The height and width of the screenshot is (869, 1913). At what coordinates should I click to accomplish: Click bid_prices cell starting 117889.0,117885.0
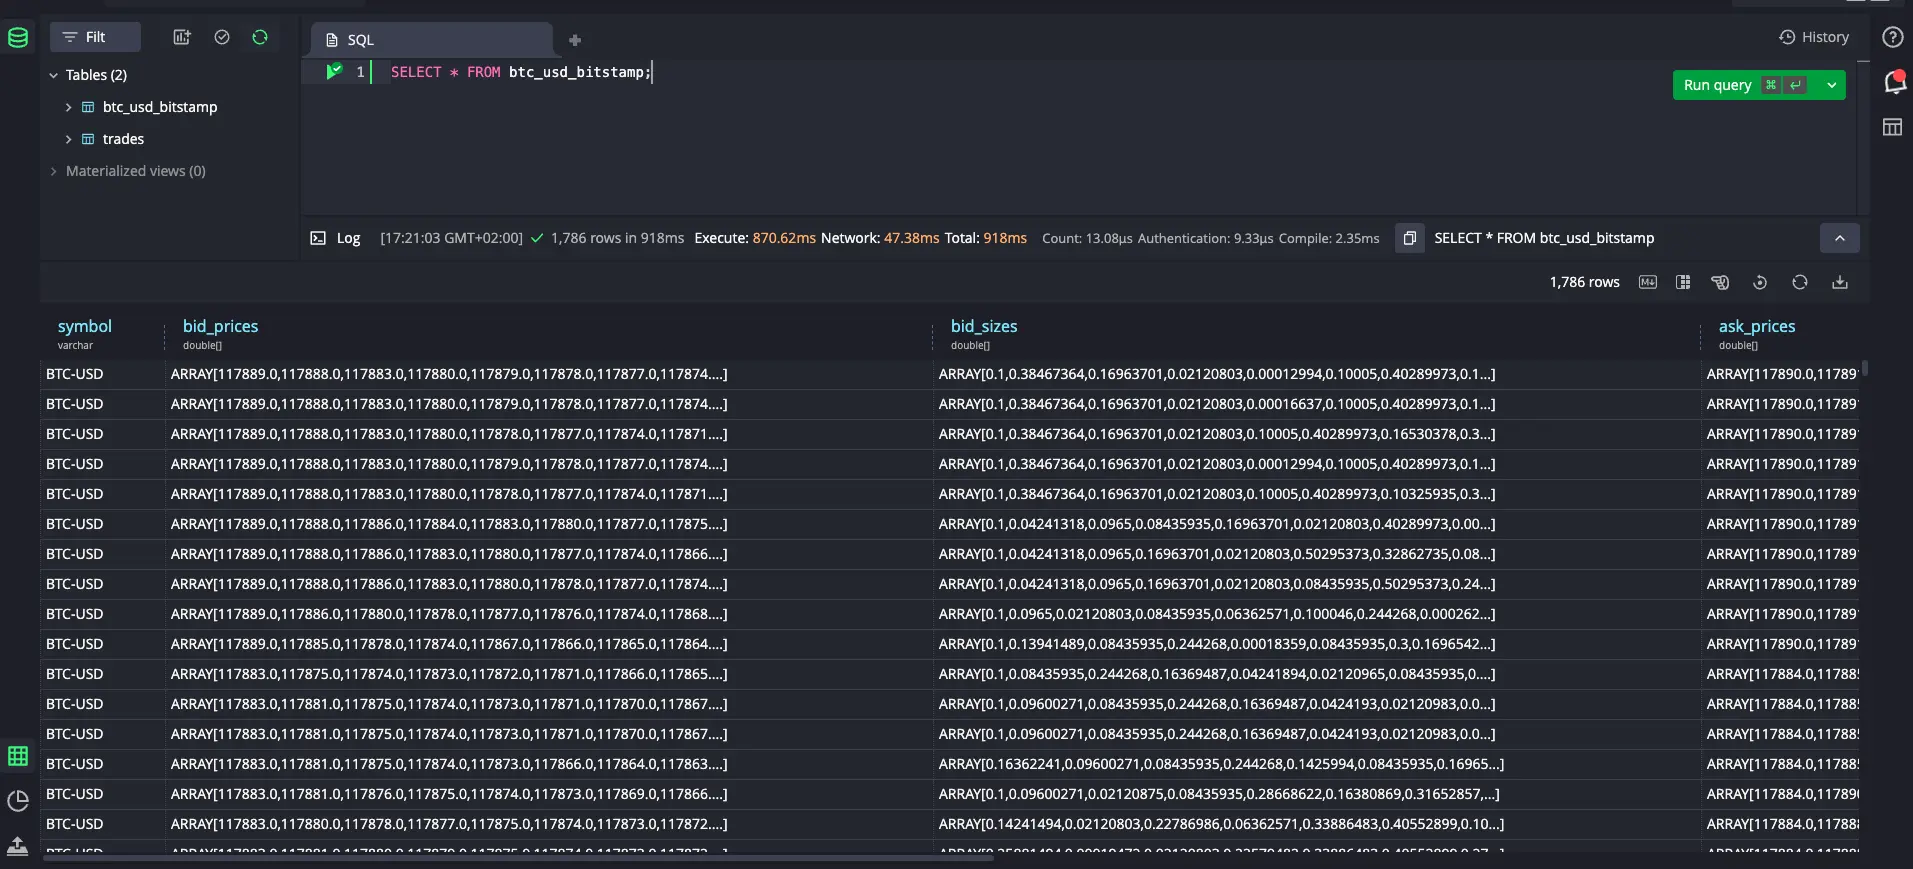point(548,644)
